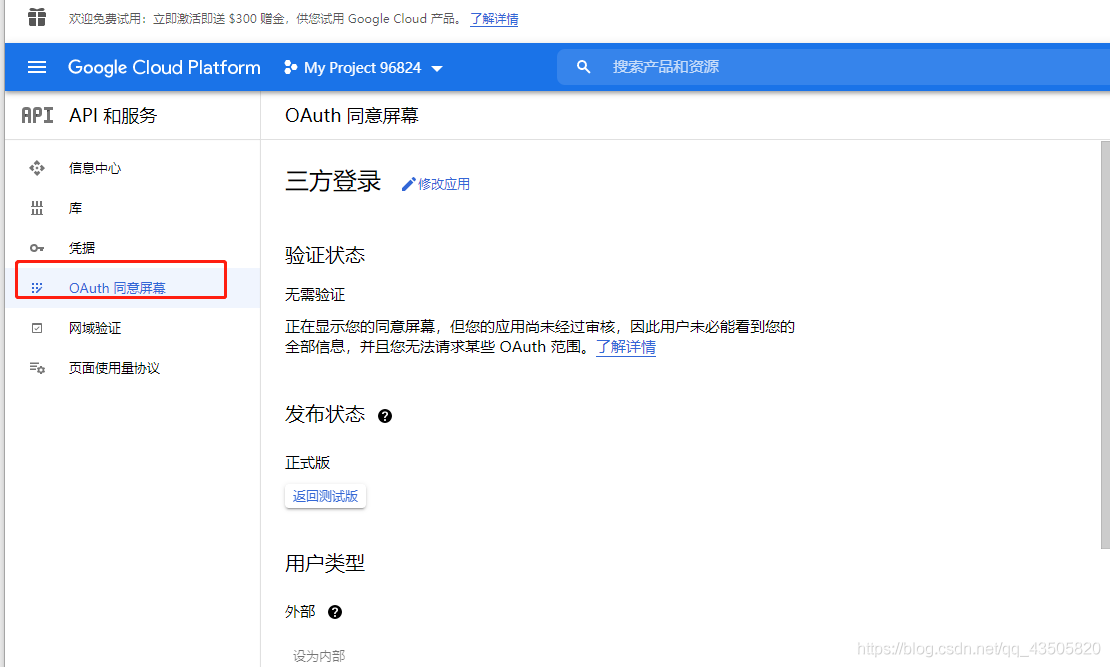The width and height of the screenshot is (1110, 667).
Task: Open 凭据 credentials page
Action: pyautogui.click(x=82, y=248)
